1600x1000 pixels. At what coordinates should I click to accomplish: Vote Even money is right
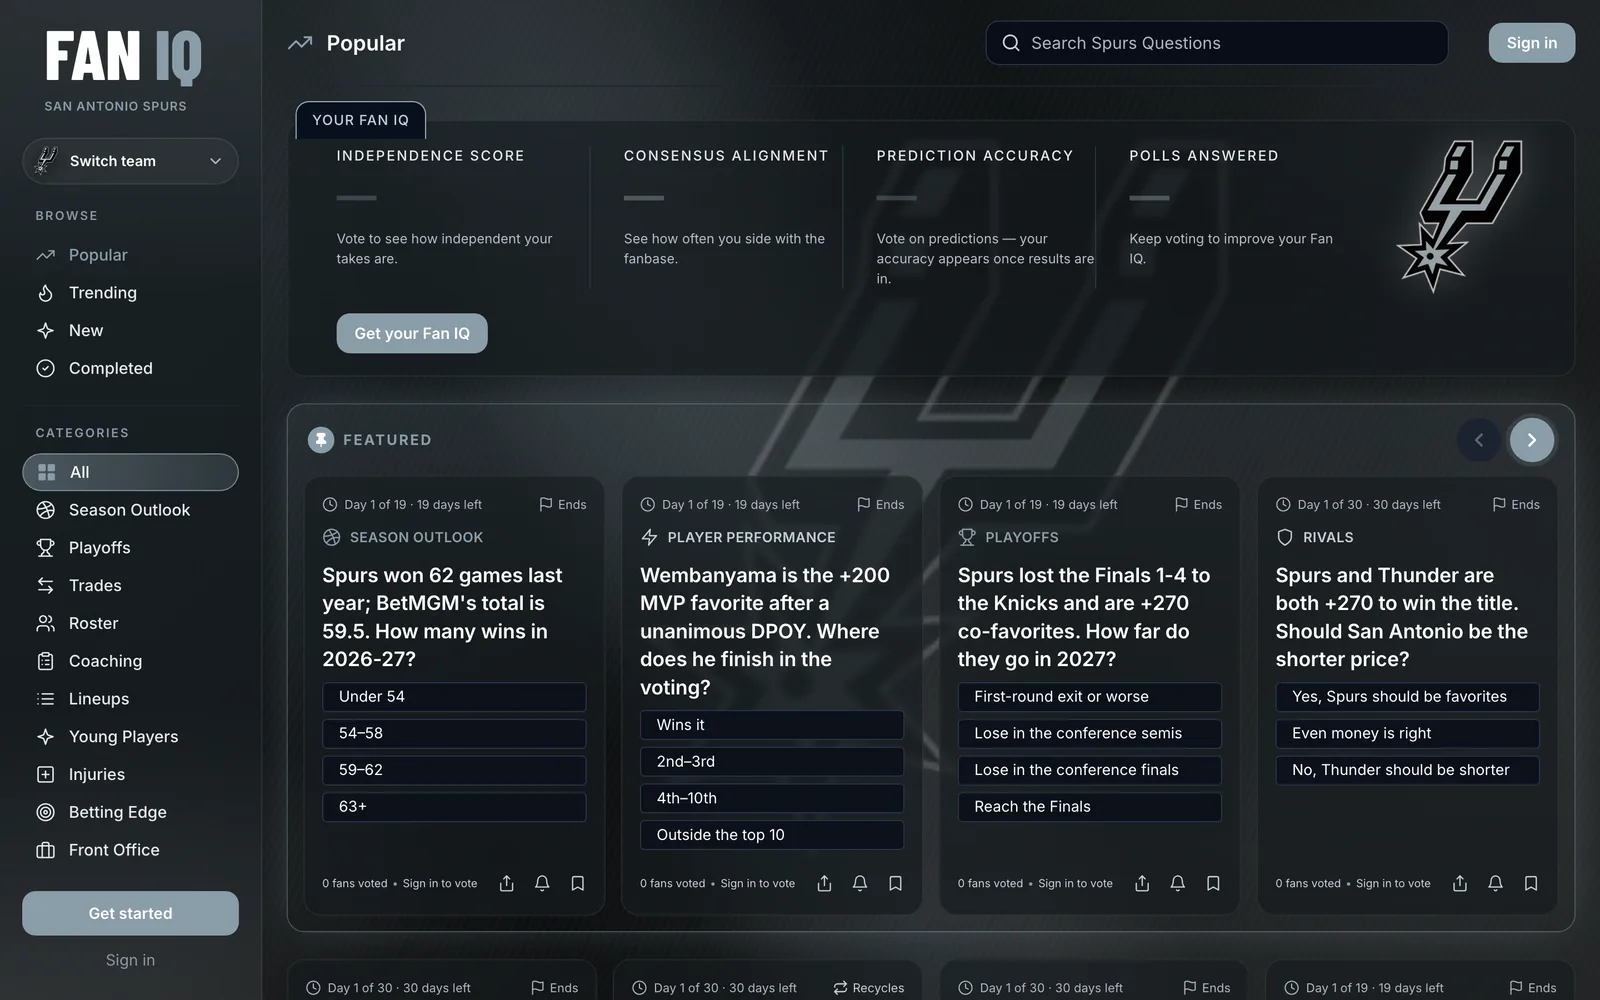coord(1408,733)
